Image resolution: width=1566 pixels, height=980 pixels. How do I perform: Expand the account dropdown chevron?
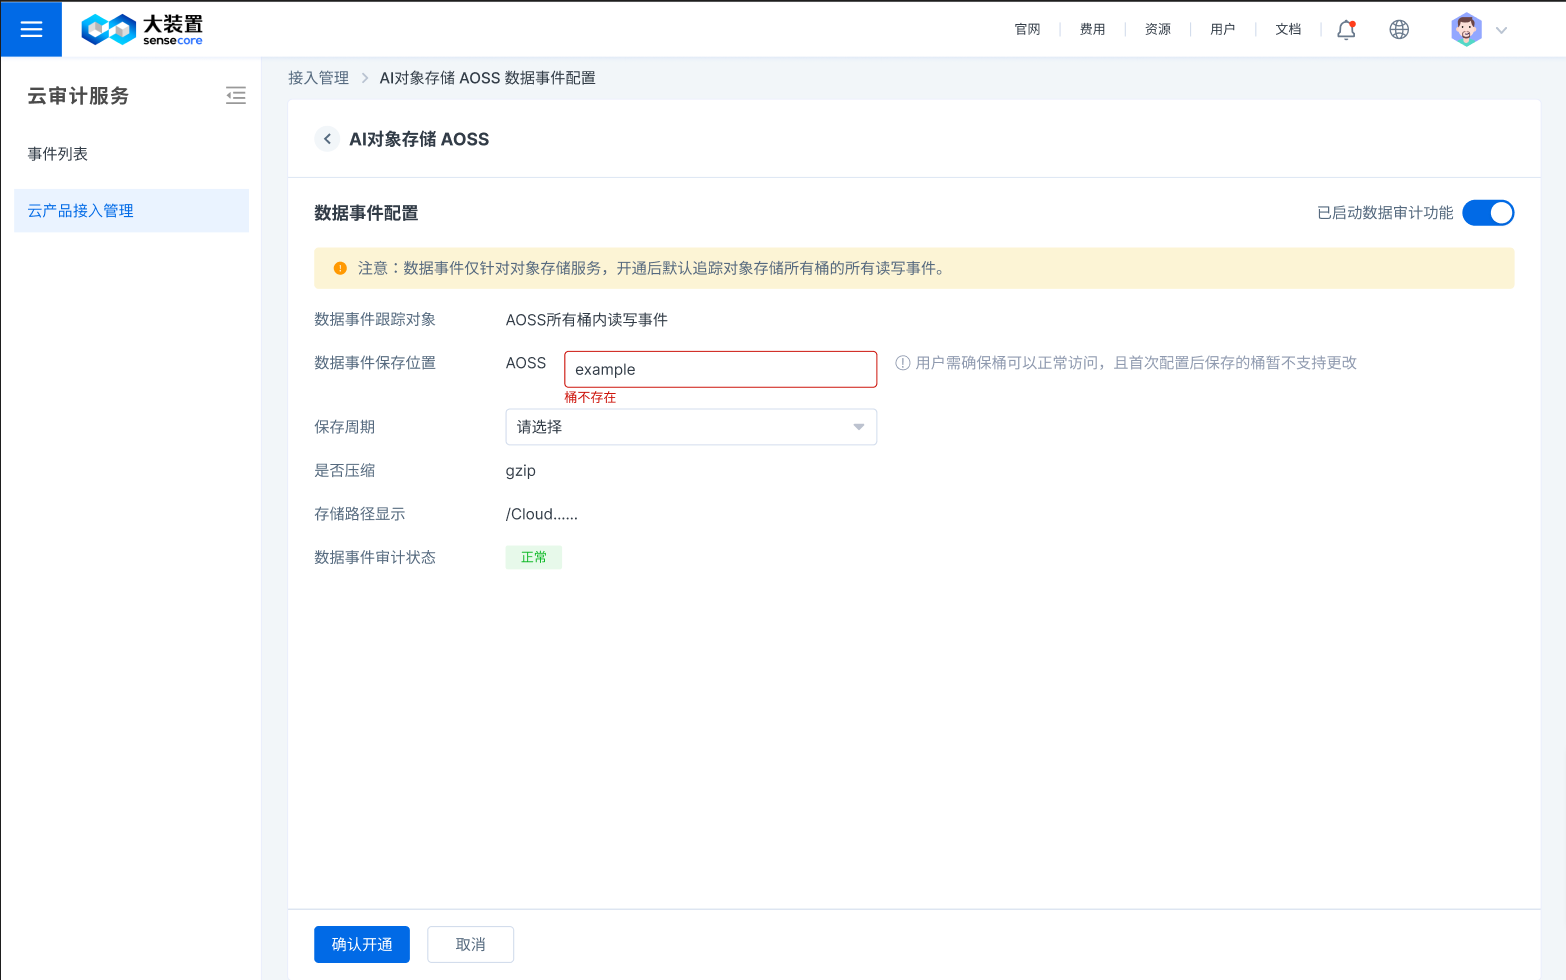click(1501, 30)
